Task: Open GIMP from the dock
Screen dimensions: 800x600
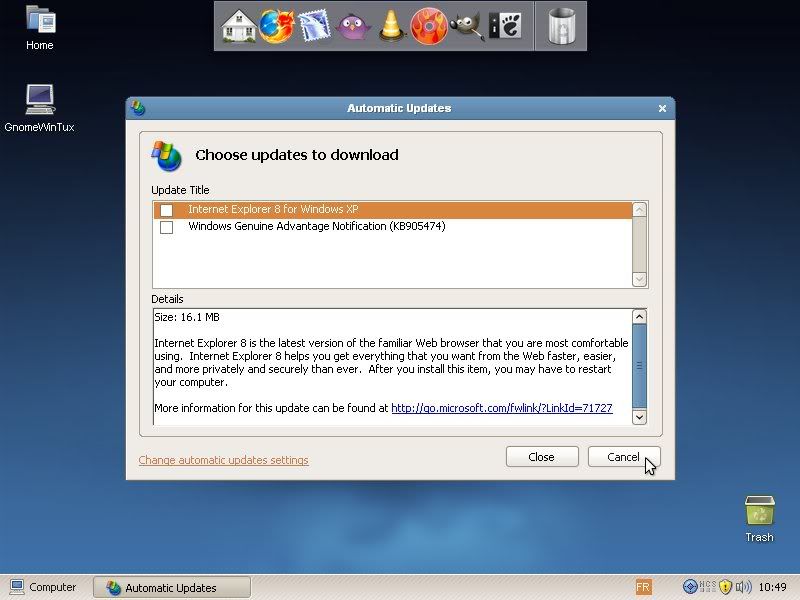Action: point(467,26)
